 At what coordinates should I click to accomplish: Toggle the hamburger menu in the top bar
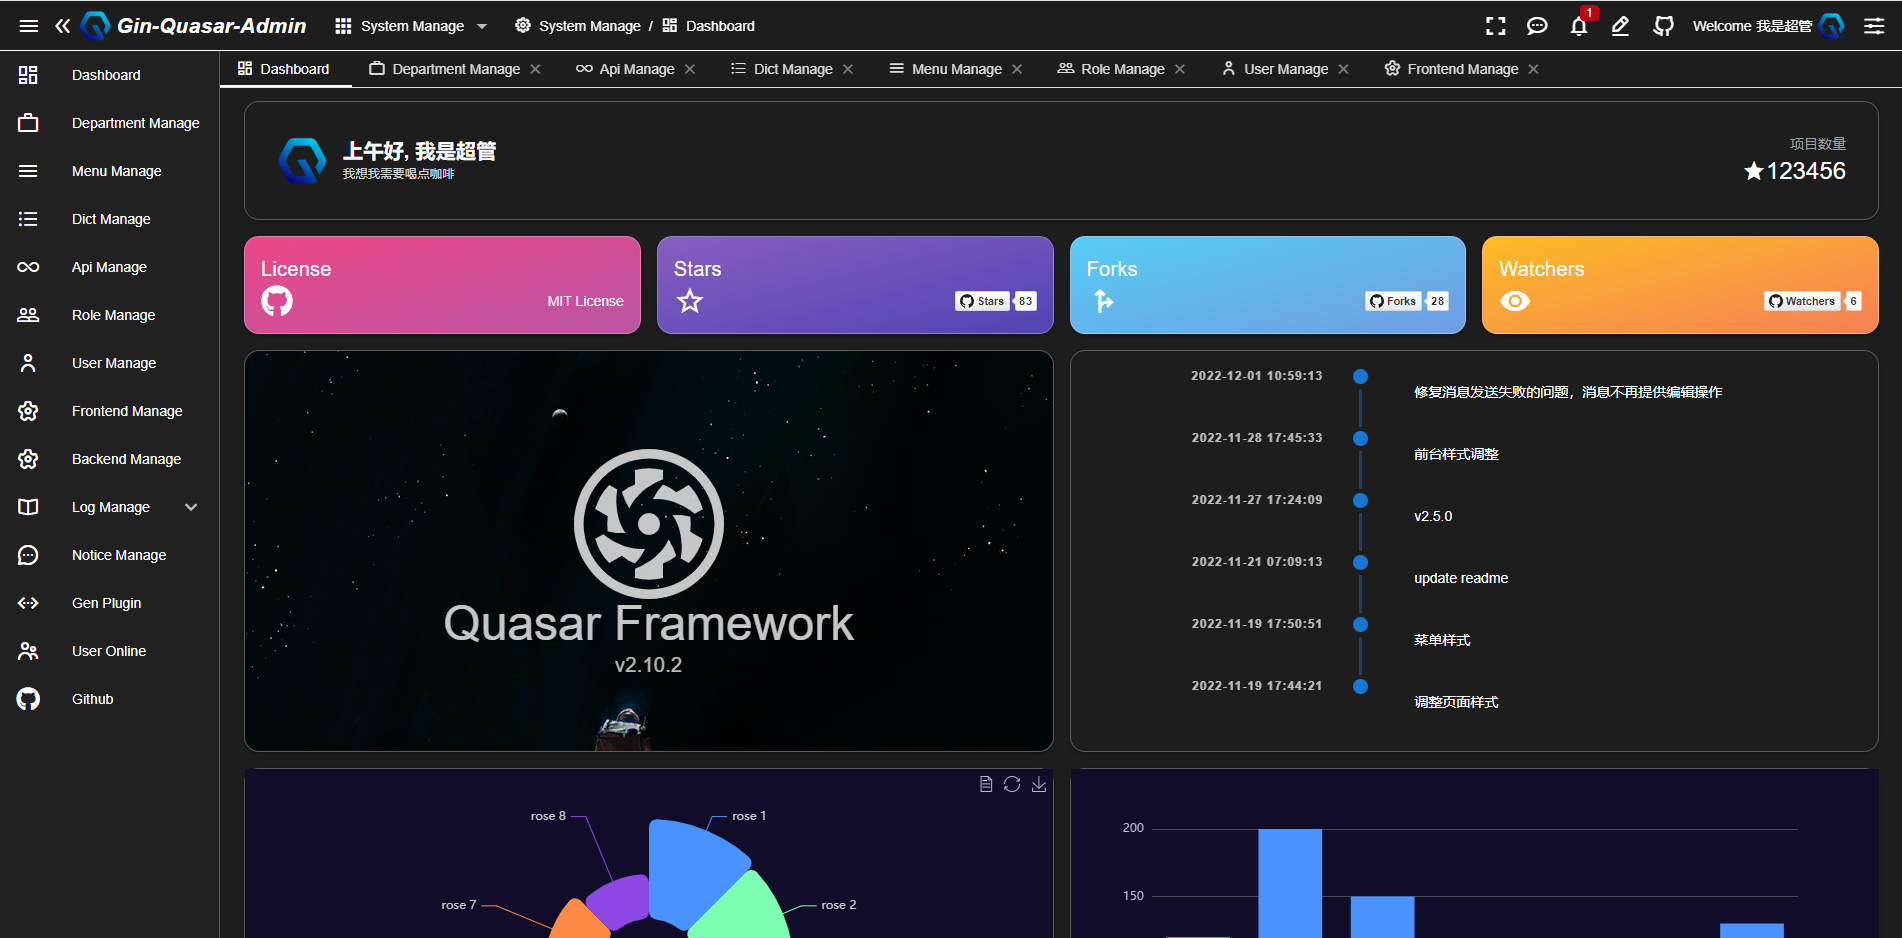point(29,26)
